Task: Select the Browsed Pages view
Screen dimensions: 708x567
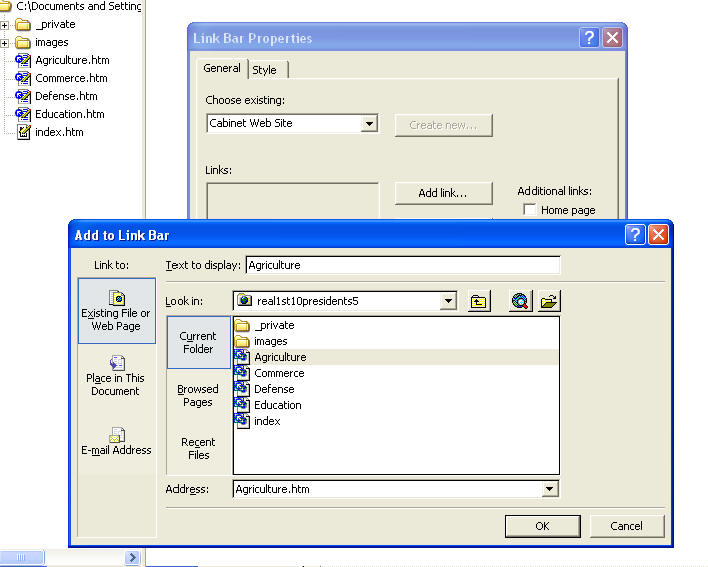Action: click(198, 395)
